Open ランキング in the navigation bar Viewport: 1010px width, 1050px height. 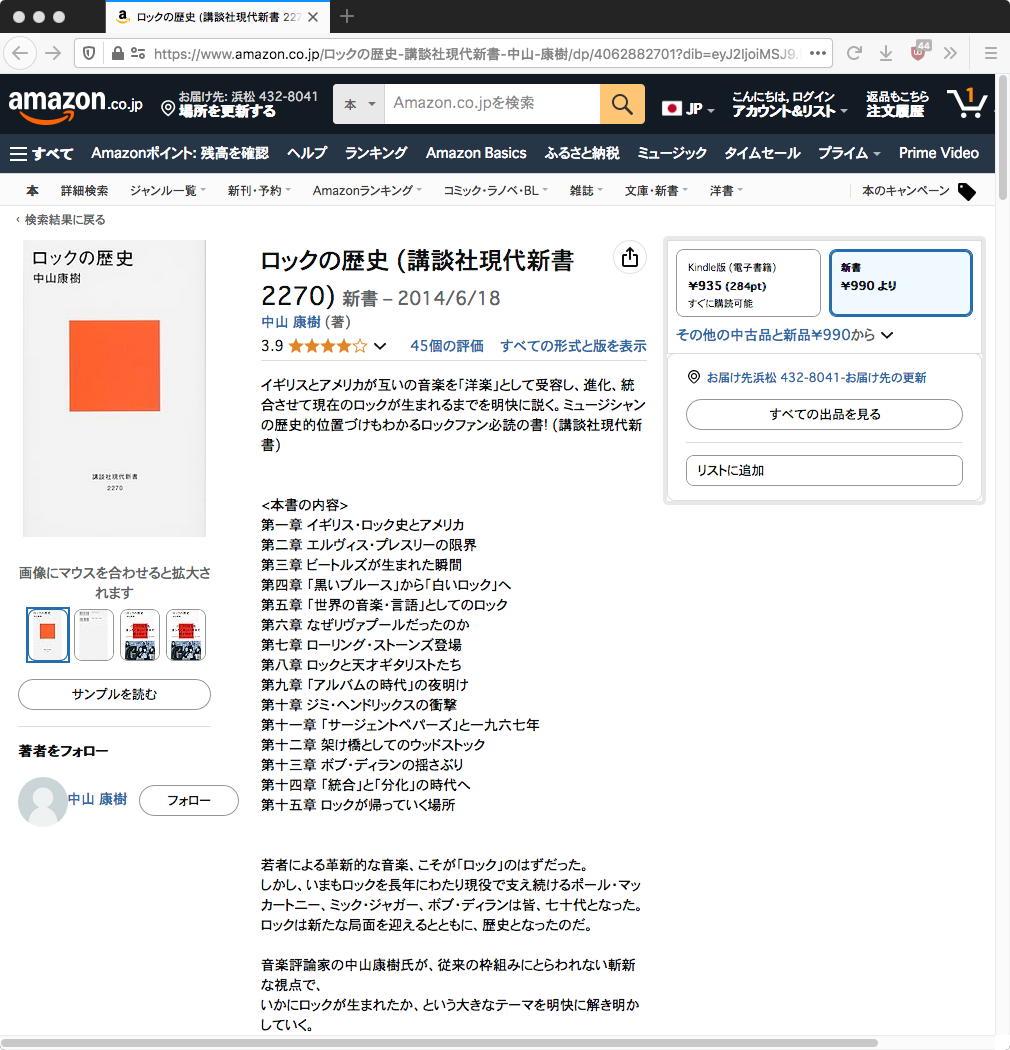click(376, 153)
